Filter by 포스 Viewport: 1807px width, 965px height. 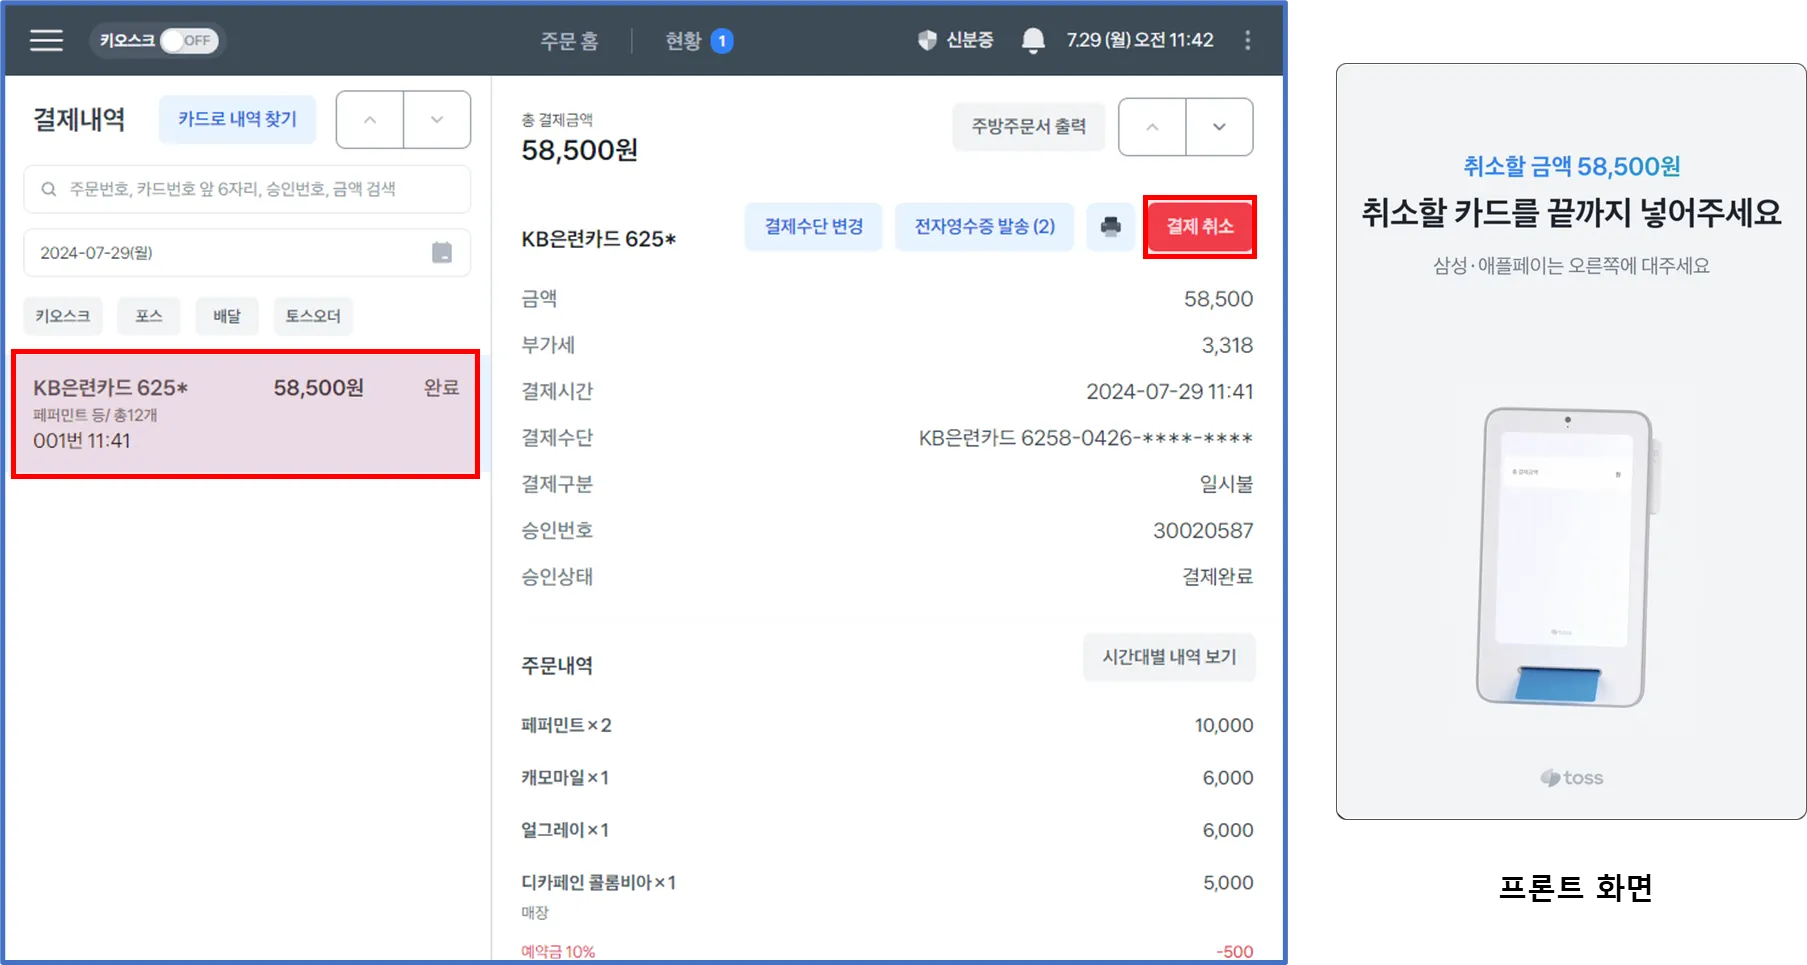tap(149, 316)
